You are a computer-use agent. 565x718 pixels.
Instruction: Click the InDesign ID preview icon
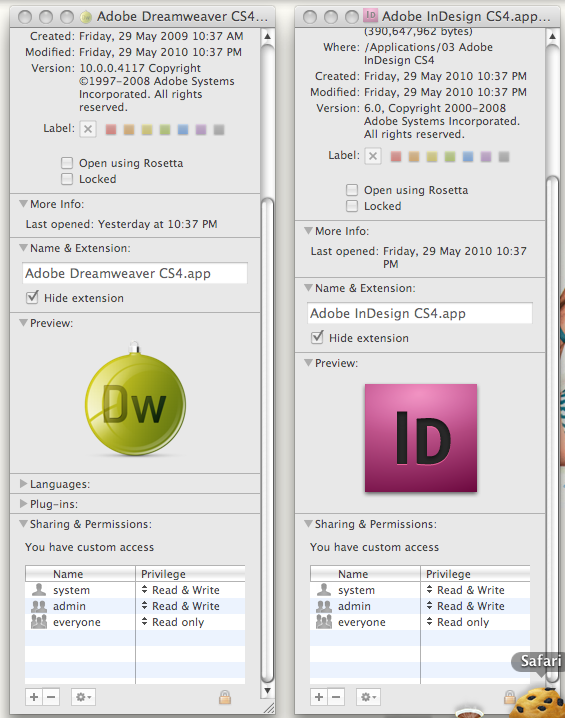pyautogui.click(x=421, y=438)
